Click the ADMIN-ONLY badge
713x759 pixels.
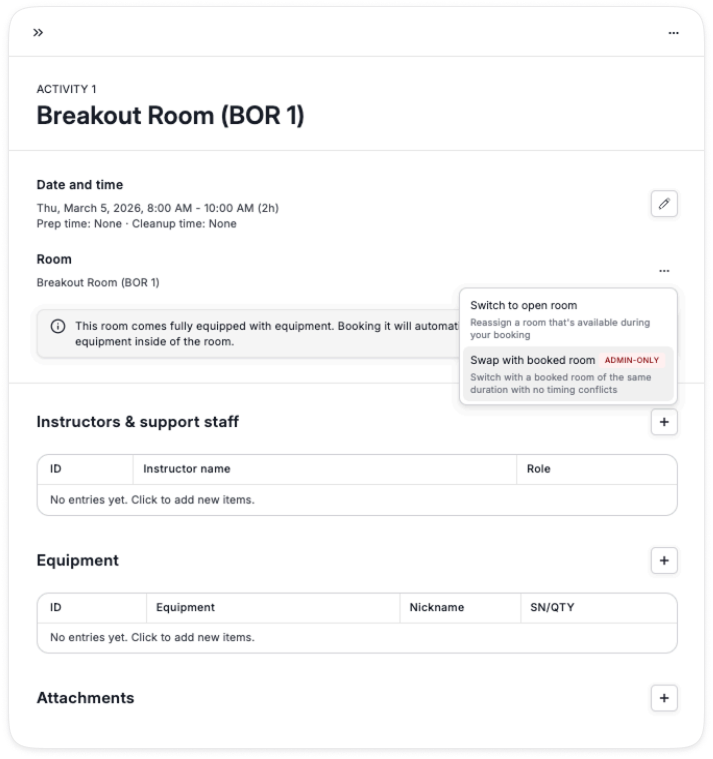pyautogui.click(x=632, y=360)
